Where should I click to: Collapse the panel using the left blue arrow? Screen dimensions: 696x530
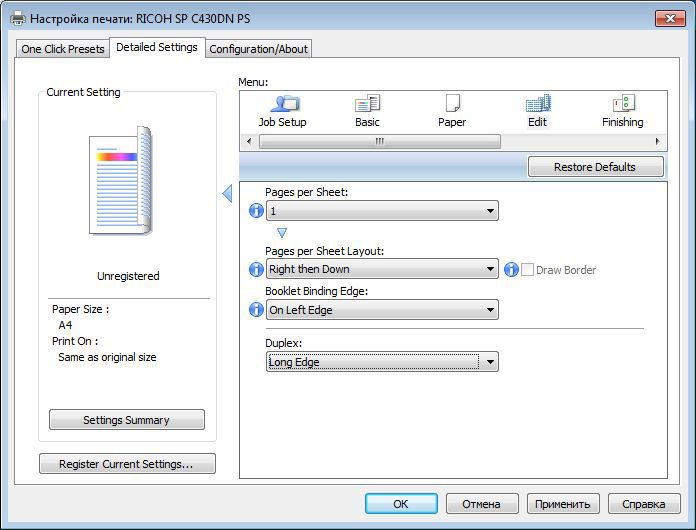click(x=227, y=193)
